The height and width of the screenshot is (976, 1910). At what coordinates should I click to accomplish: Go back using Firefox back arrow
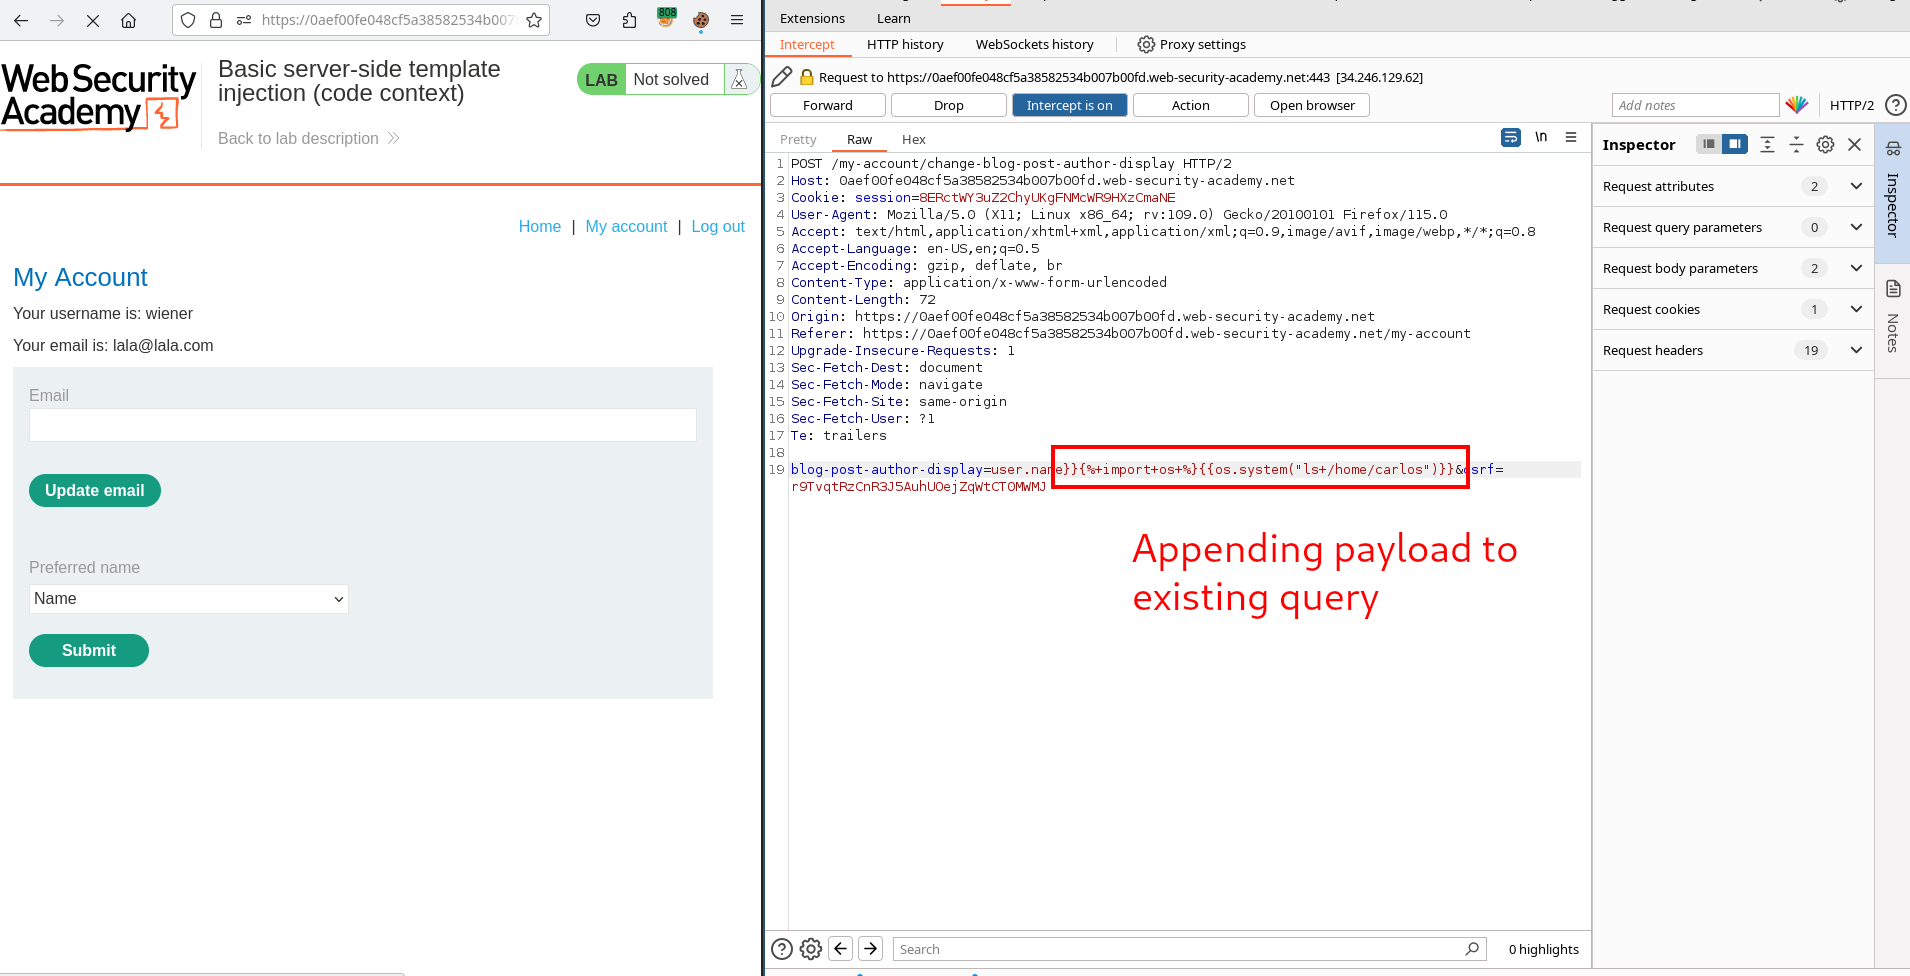point(21,20)
